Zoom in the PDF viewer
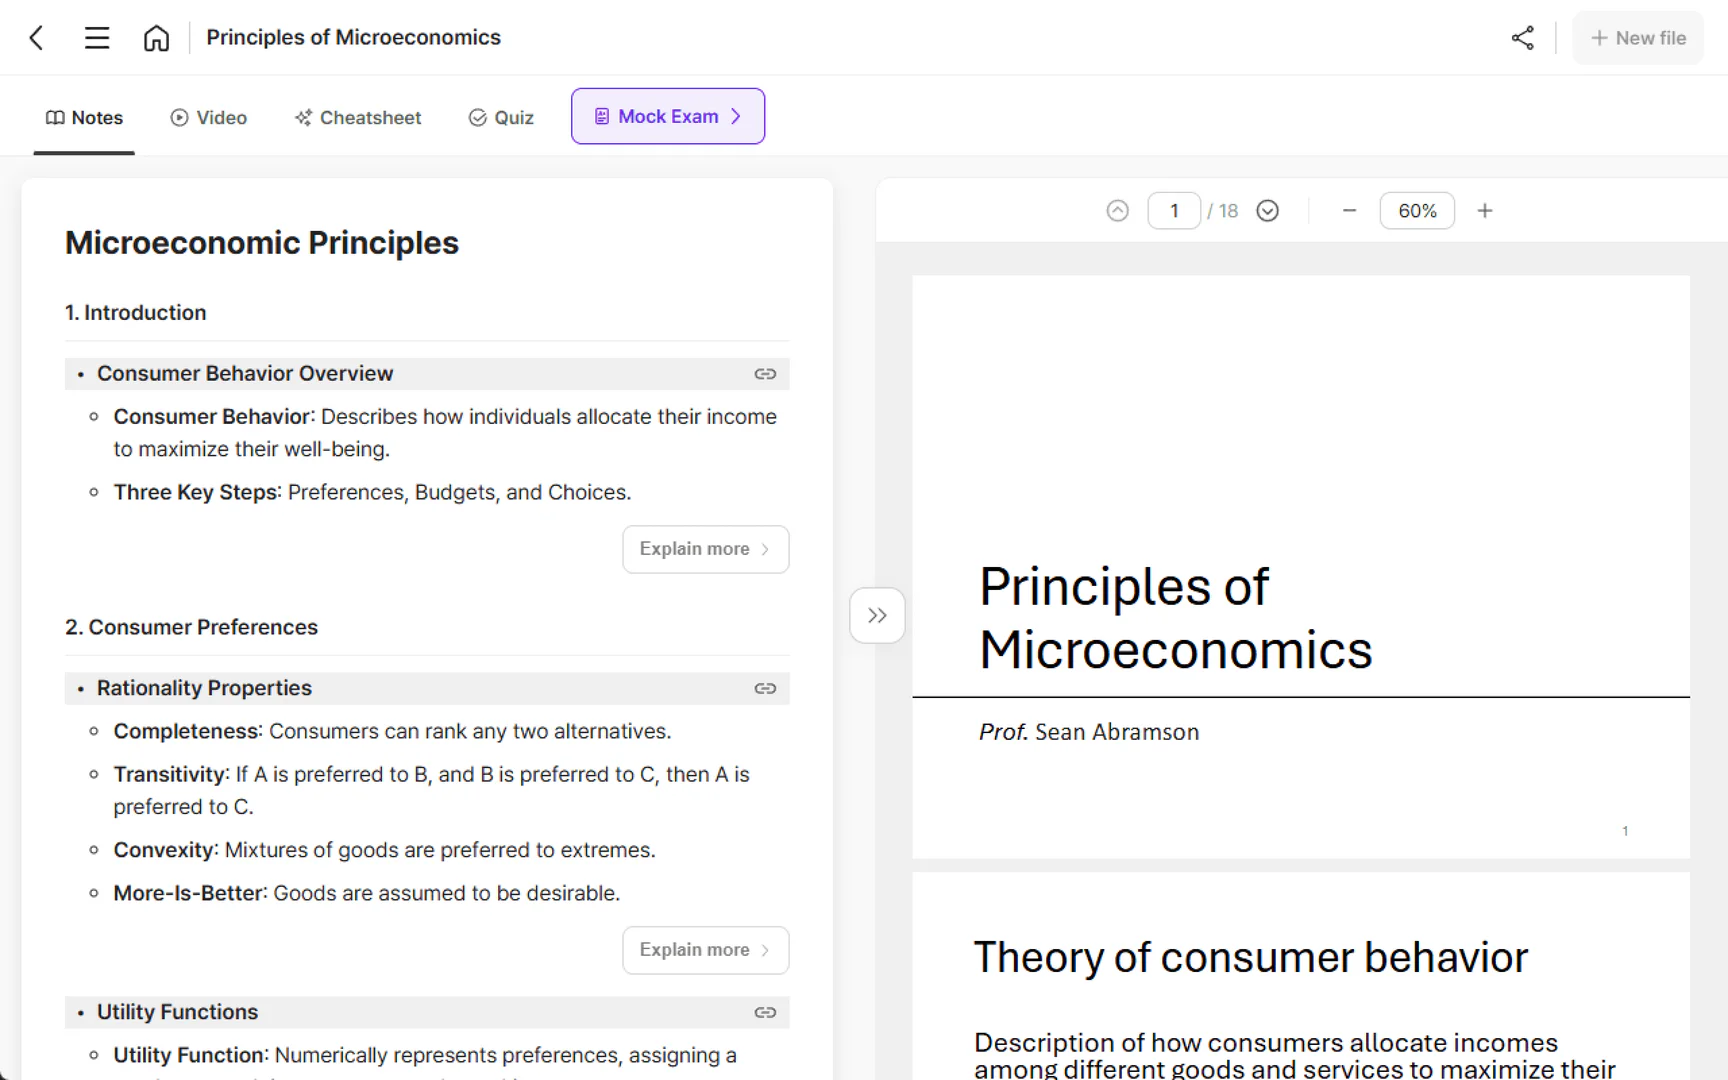Viewport: 1728px width, 1080px height. tap(1485, 211)
